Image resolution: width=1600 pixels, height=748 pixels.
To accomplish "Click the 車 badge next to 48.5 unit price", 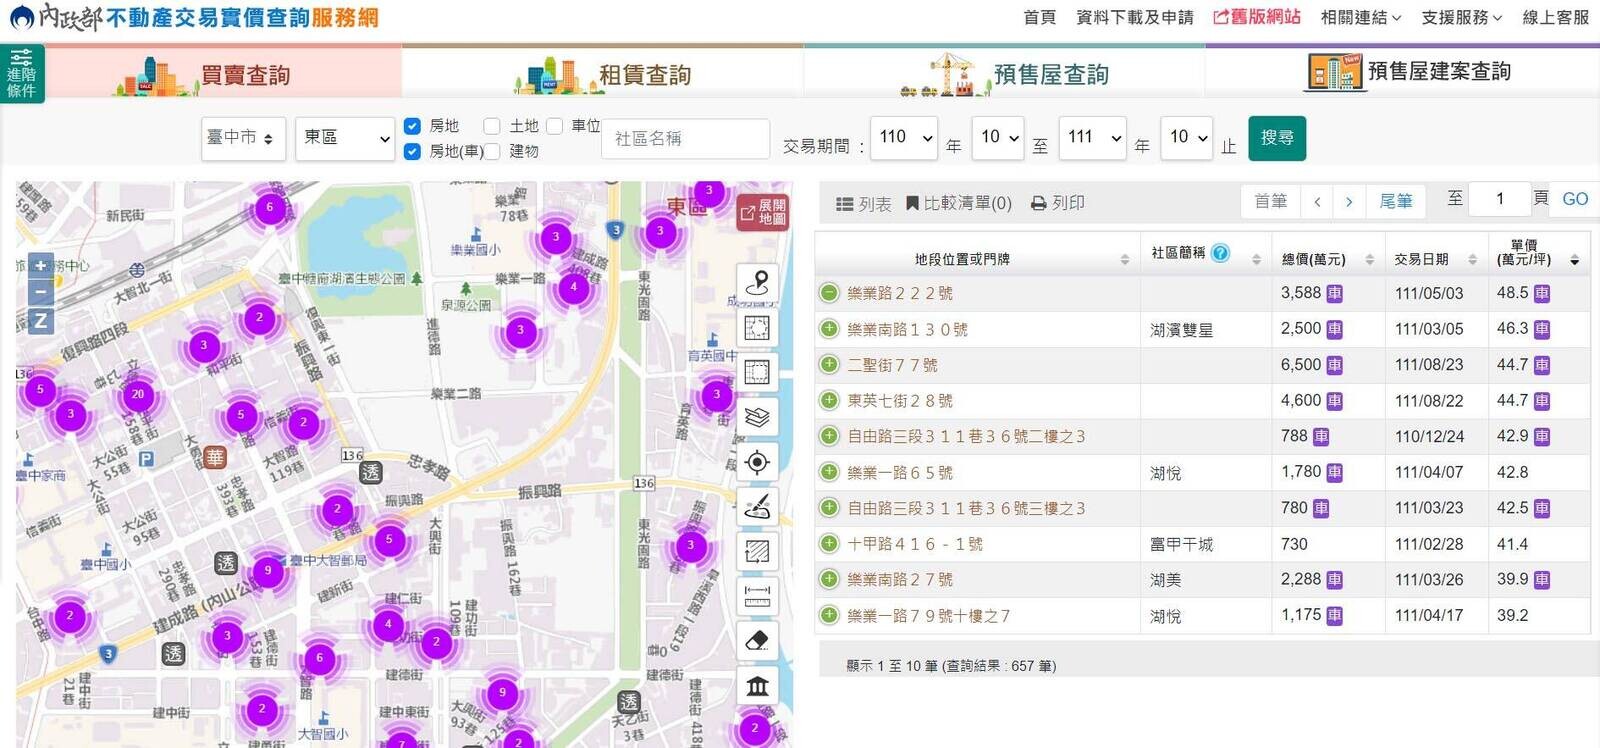I will tap(1542, 293).
